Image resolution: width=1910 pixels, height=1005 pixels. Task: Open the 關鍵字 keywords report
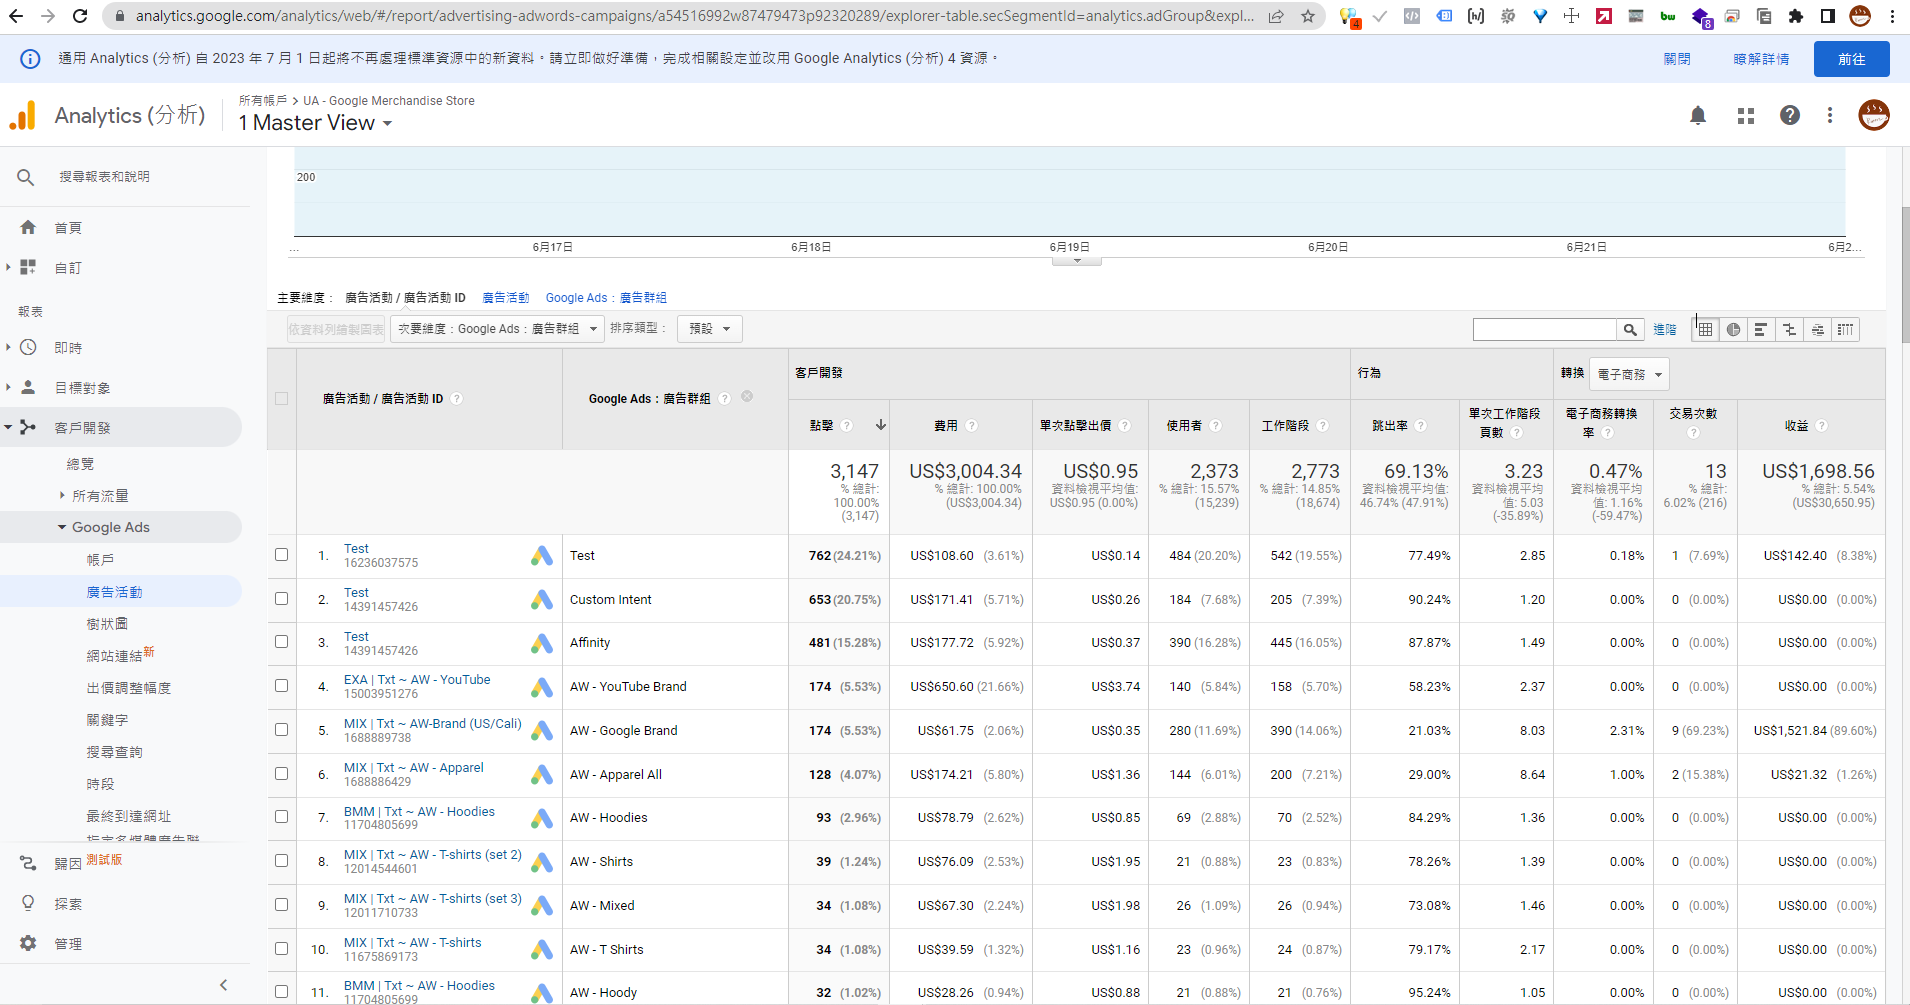(x=107, y=720)
